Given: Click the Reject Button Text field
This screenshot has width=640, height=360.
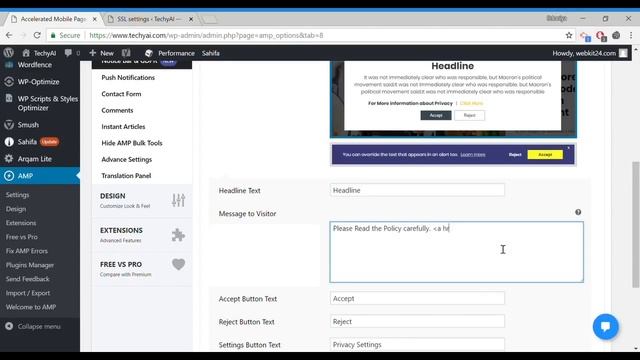Looking at the screenshot, I should (417, 322).
